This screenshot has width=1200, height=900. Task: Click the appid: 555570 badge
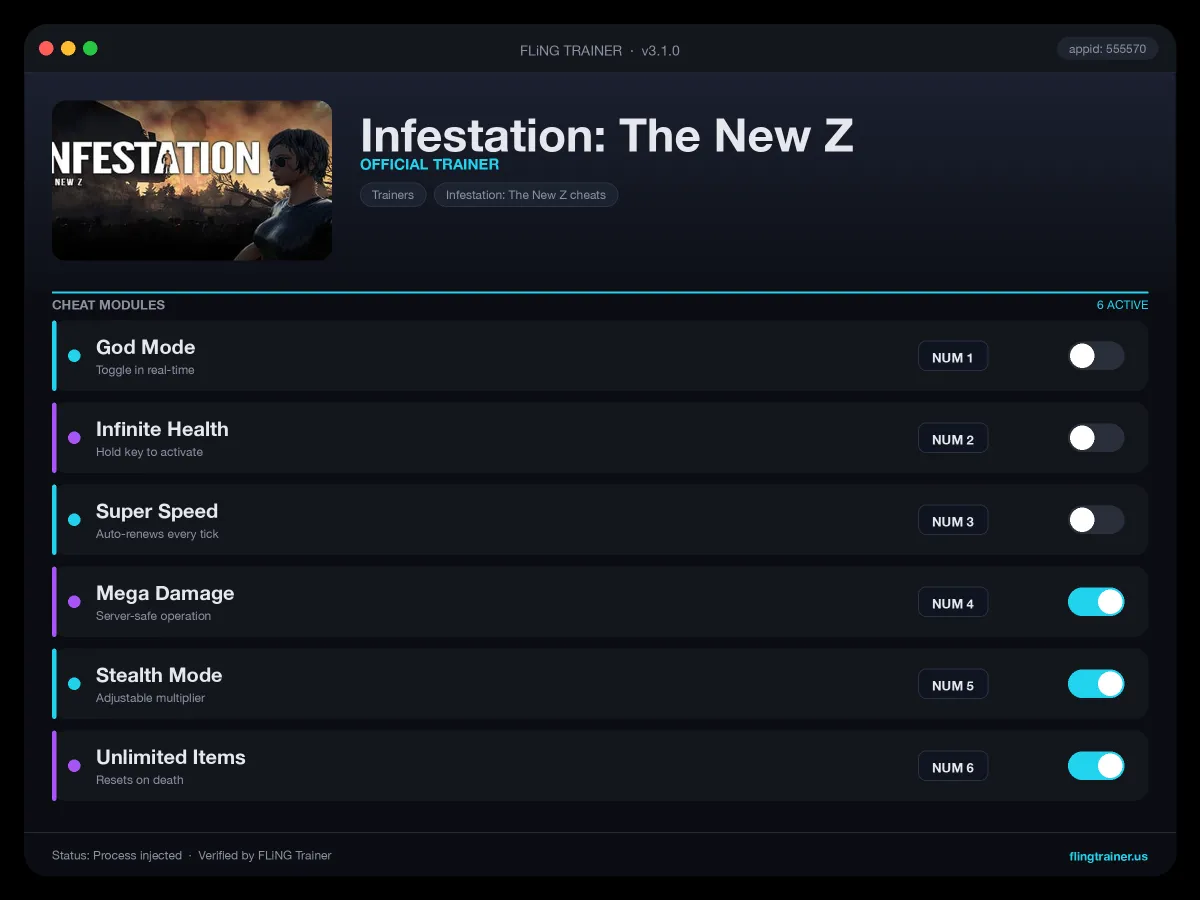[x=1107, y=49]
